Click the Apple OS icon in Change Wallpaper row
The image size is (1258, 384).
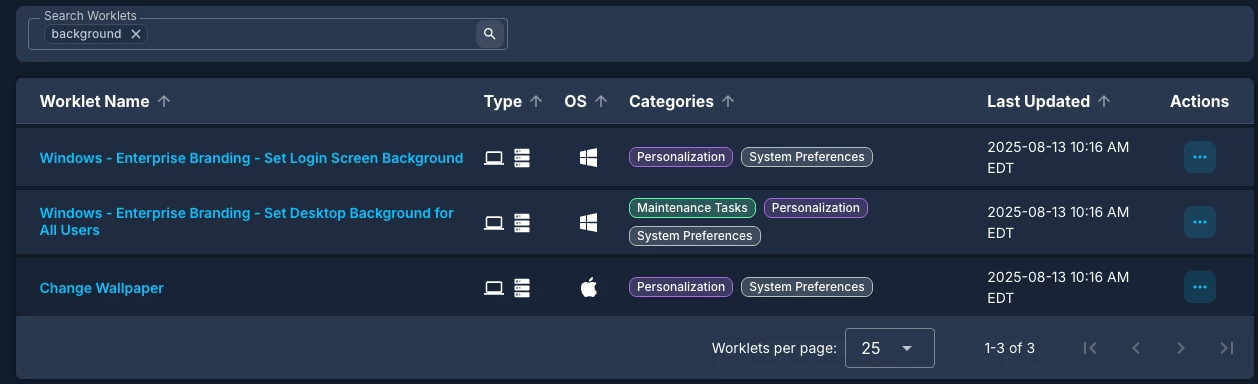[x=589, y=287]
